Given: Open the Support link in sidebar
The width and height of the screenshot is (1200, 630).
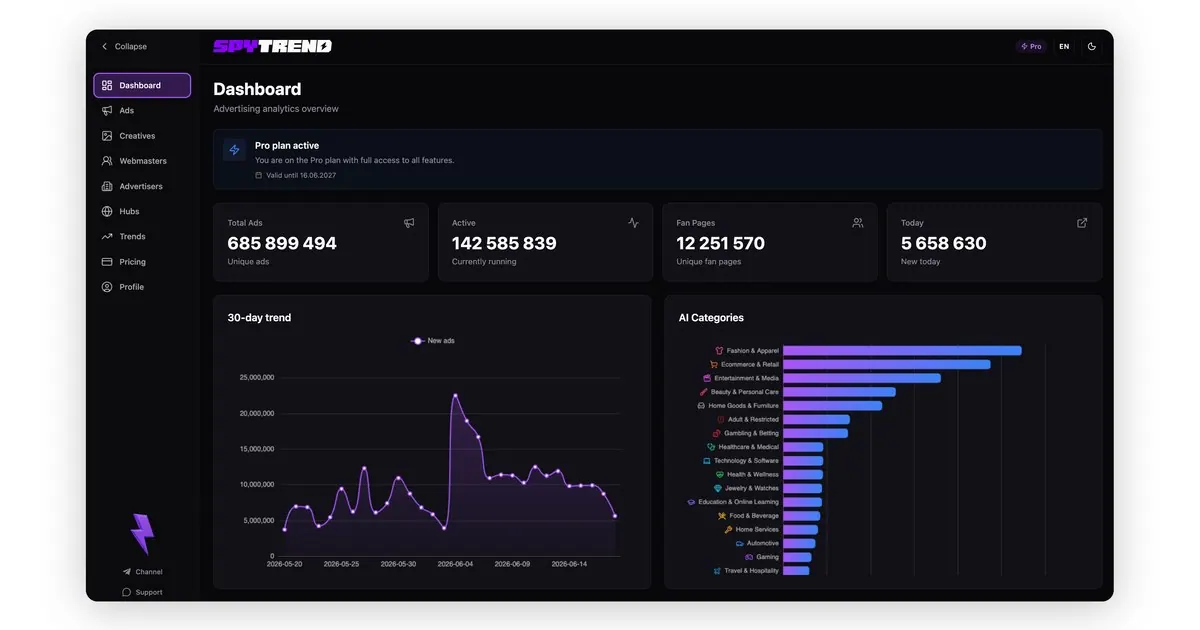Looking at the screenshot, I should pyautogui.click(x=142, y=592).
